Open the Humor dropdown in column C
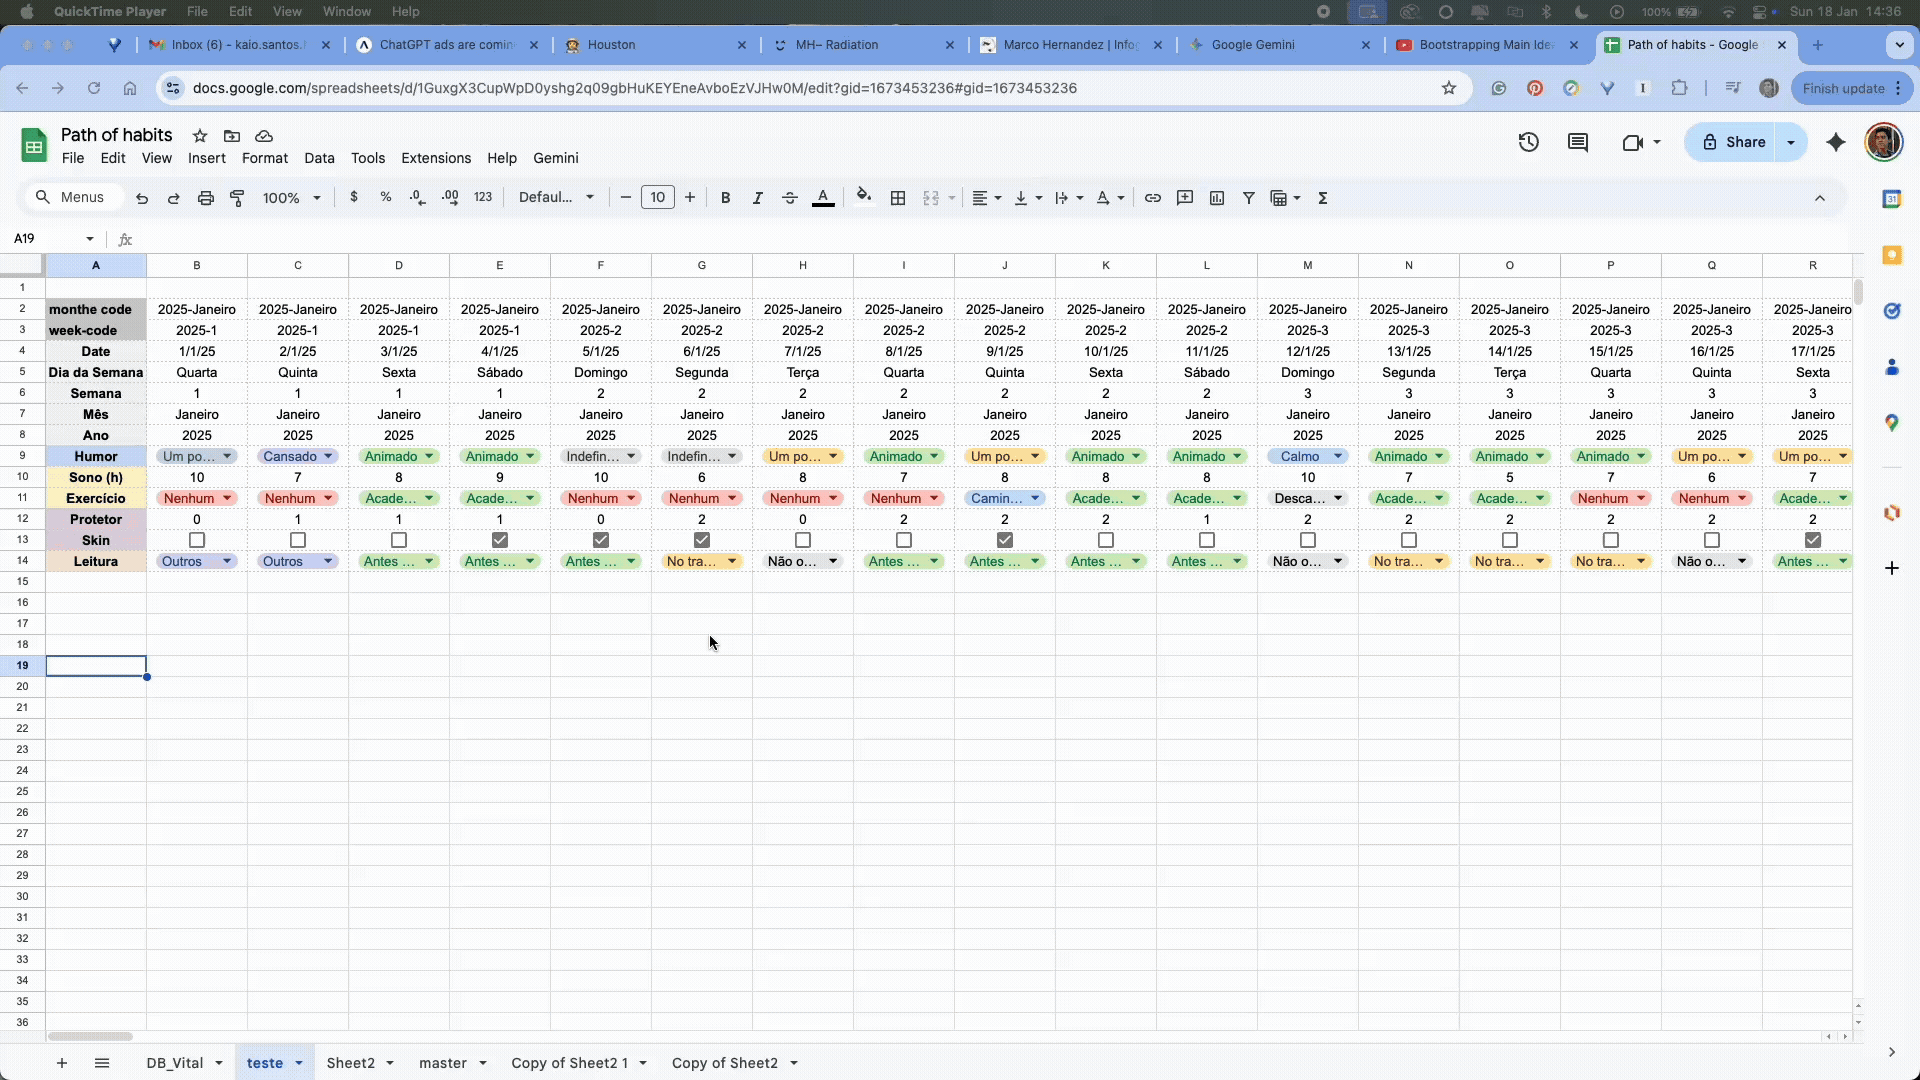This screenshot has width=1920, height=1080. 327,456
